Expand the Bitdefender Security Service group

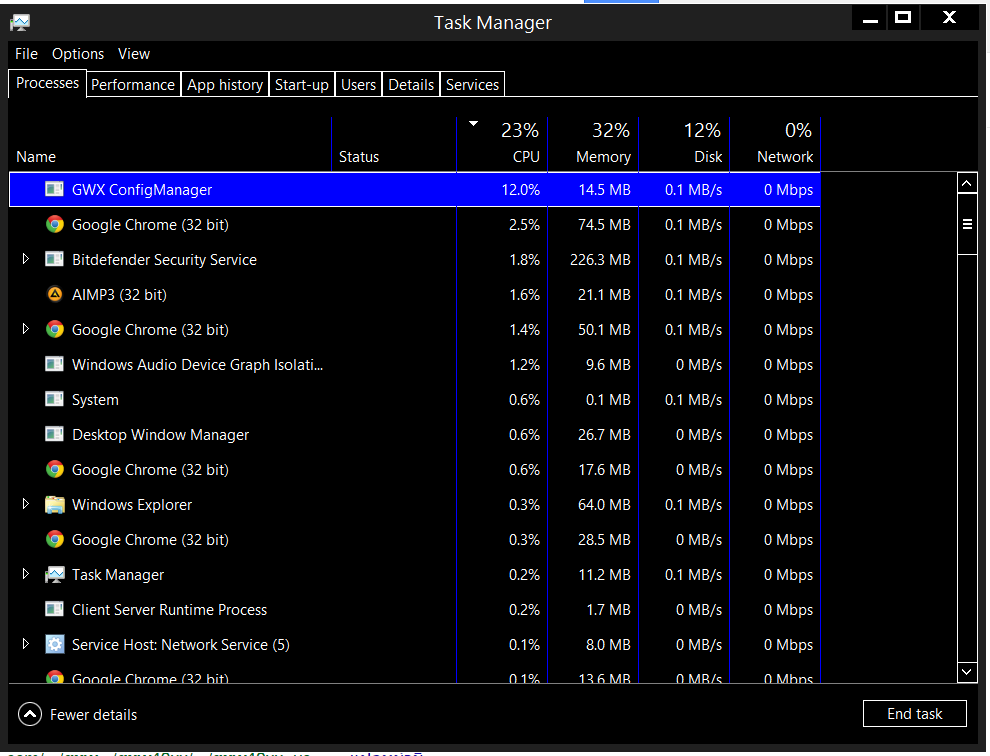point(26,260)
